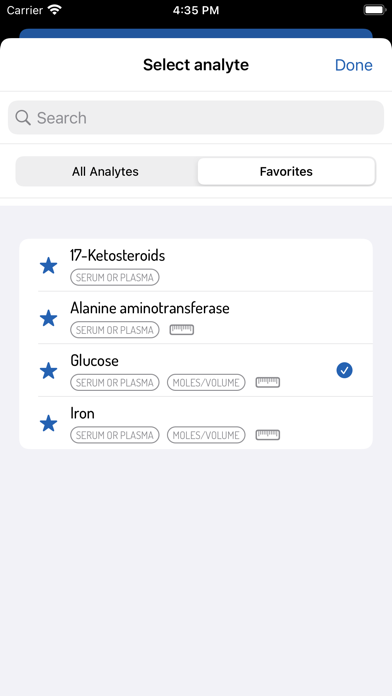Click the MOLES/VOLUME tag under Glucose
This screenshot has width=392, height=696.
tap(206, 383)
